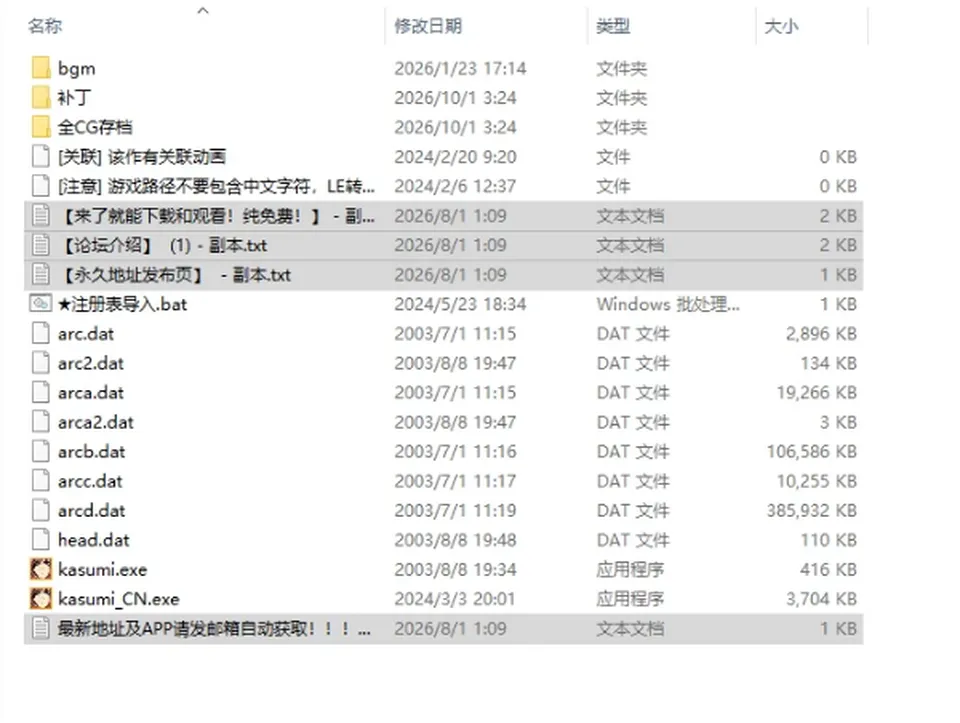Click the file 【来了就能下载和观看！纯免费！】
The height and width of the screenshot is (723, 960).
[216, 215]
